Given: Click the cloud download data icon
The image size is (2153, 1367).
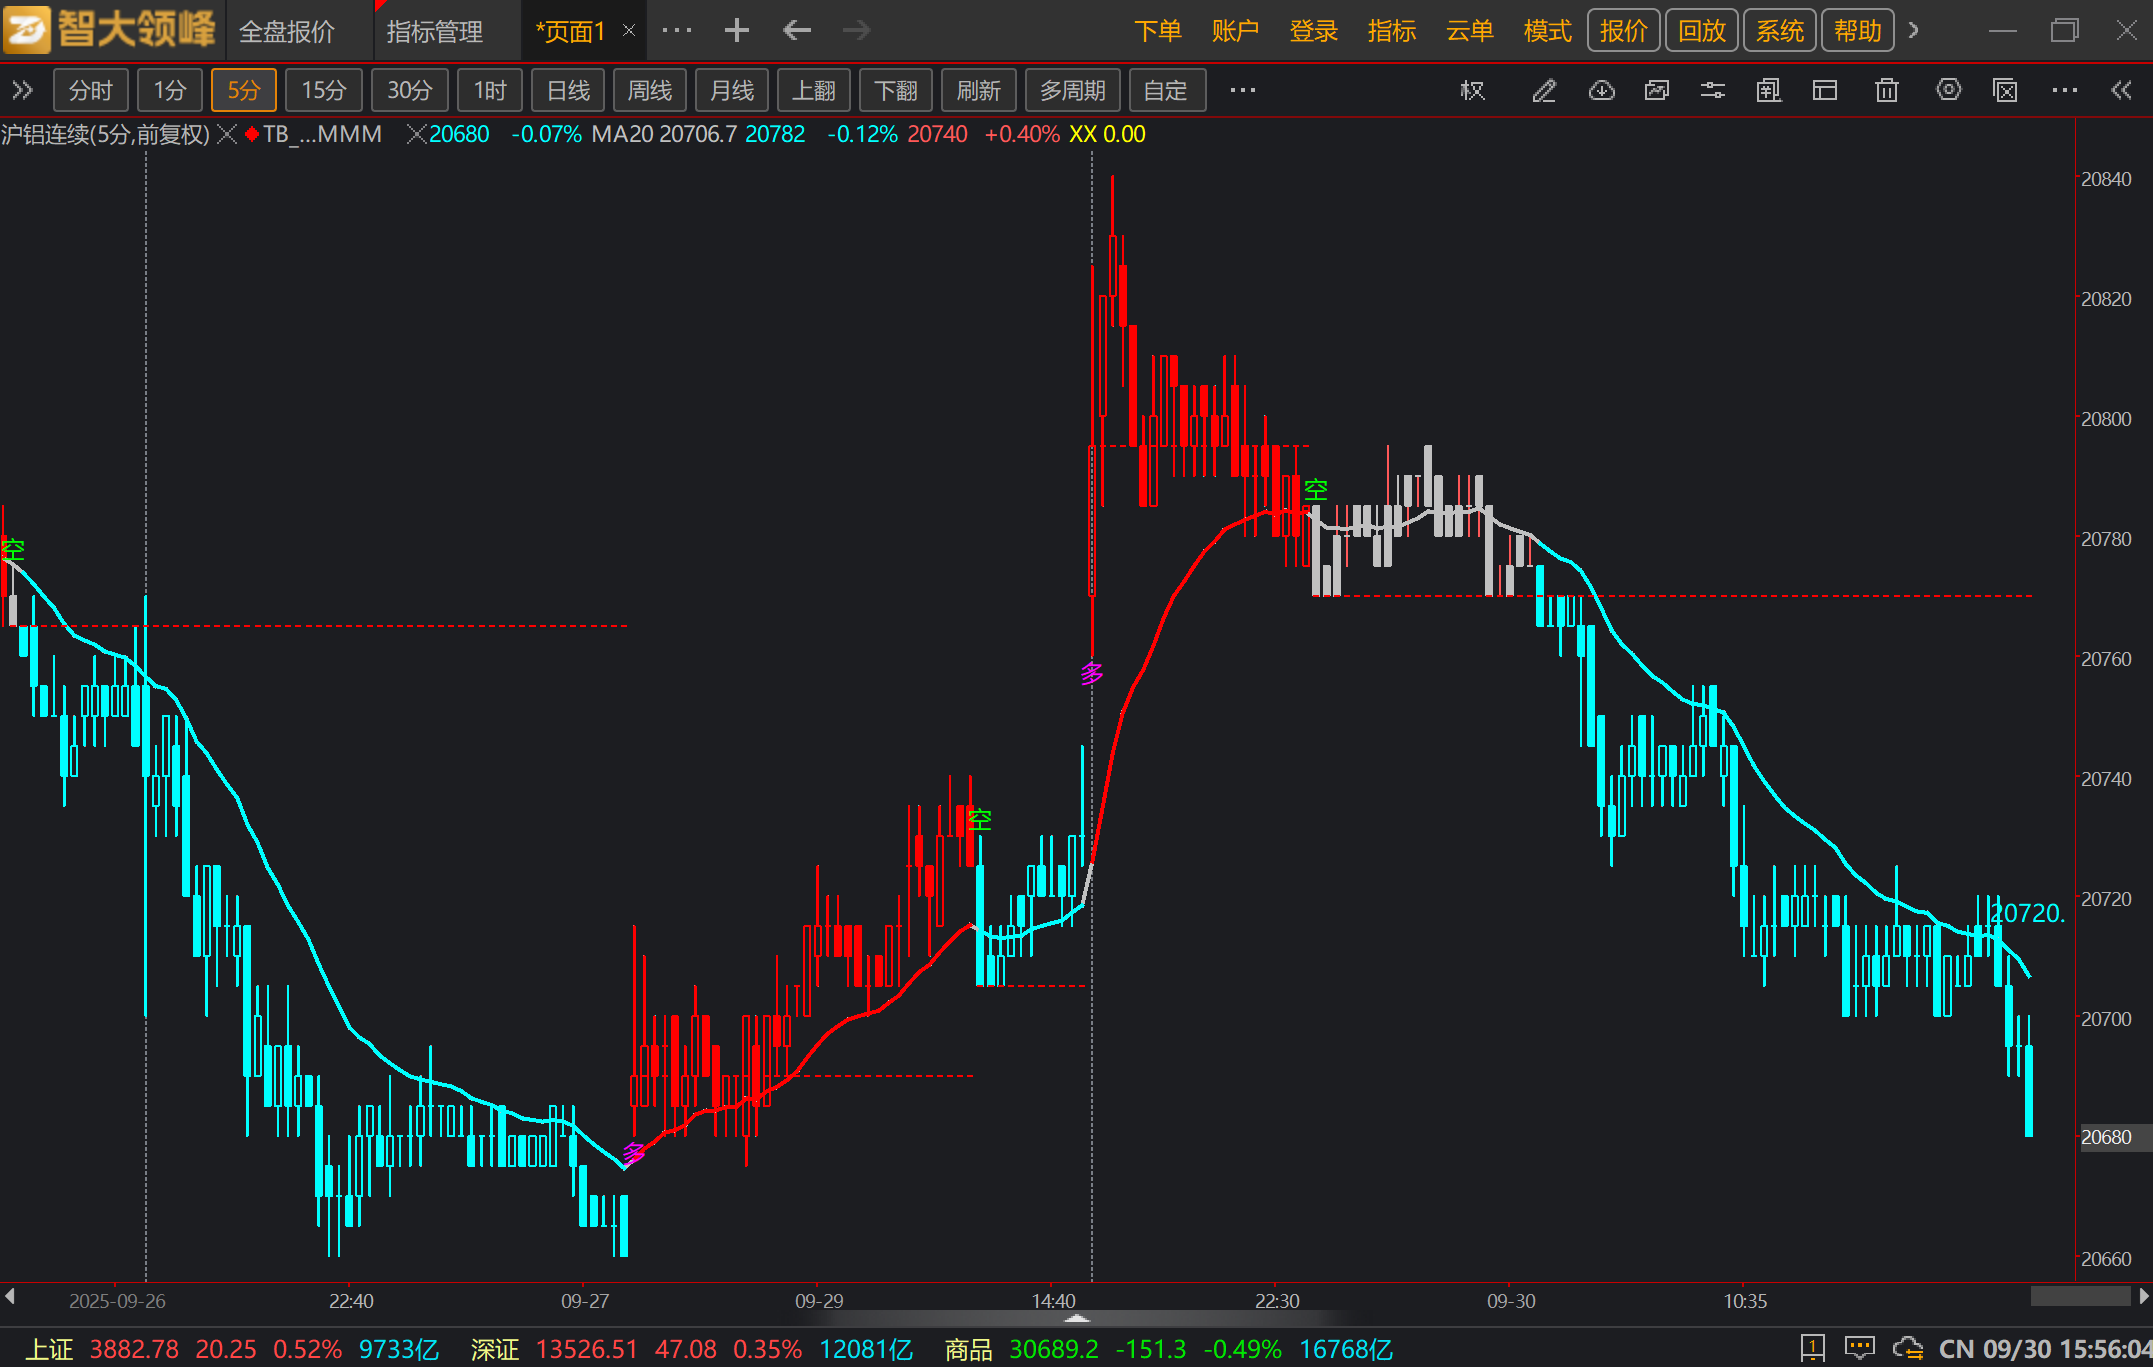Looking at the screenshot, I should pyautogui.click(x=1601, y=91).
